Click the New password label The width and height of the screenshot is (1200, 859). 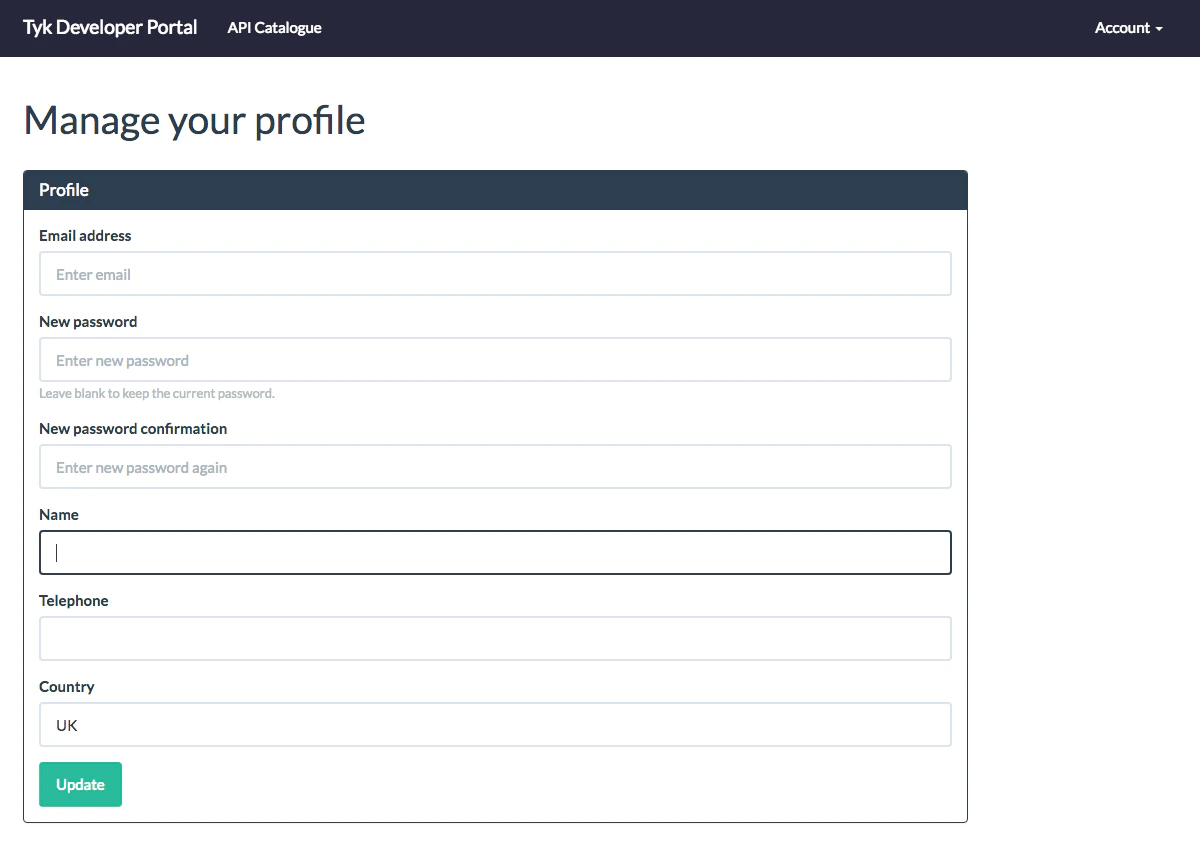coord(88,321)
